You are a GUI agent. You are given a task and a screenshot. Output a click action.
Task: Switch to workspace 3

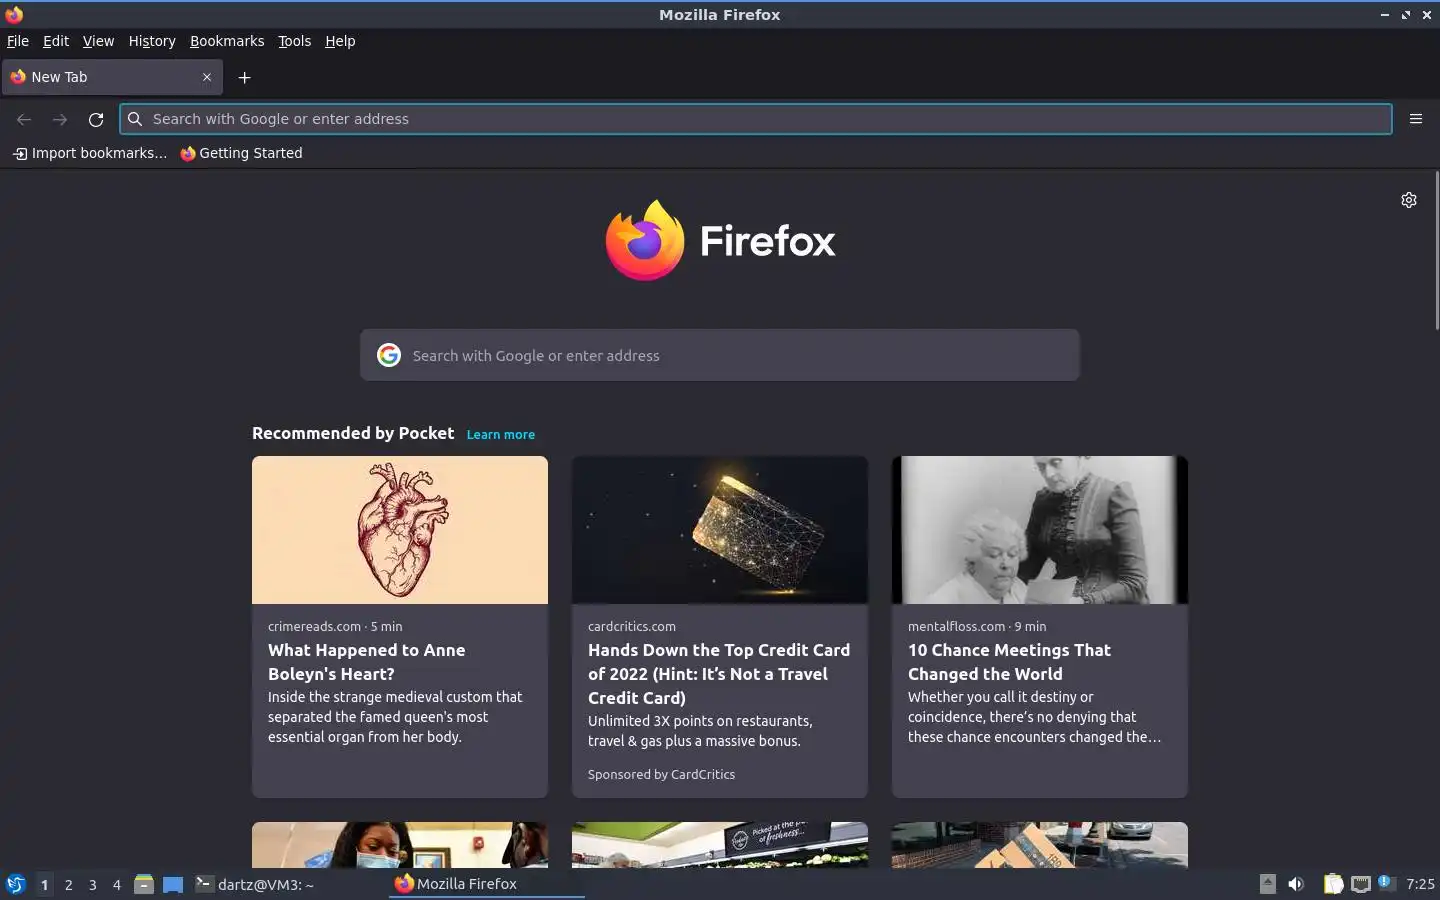tap(92, 884)
